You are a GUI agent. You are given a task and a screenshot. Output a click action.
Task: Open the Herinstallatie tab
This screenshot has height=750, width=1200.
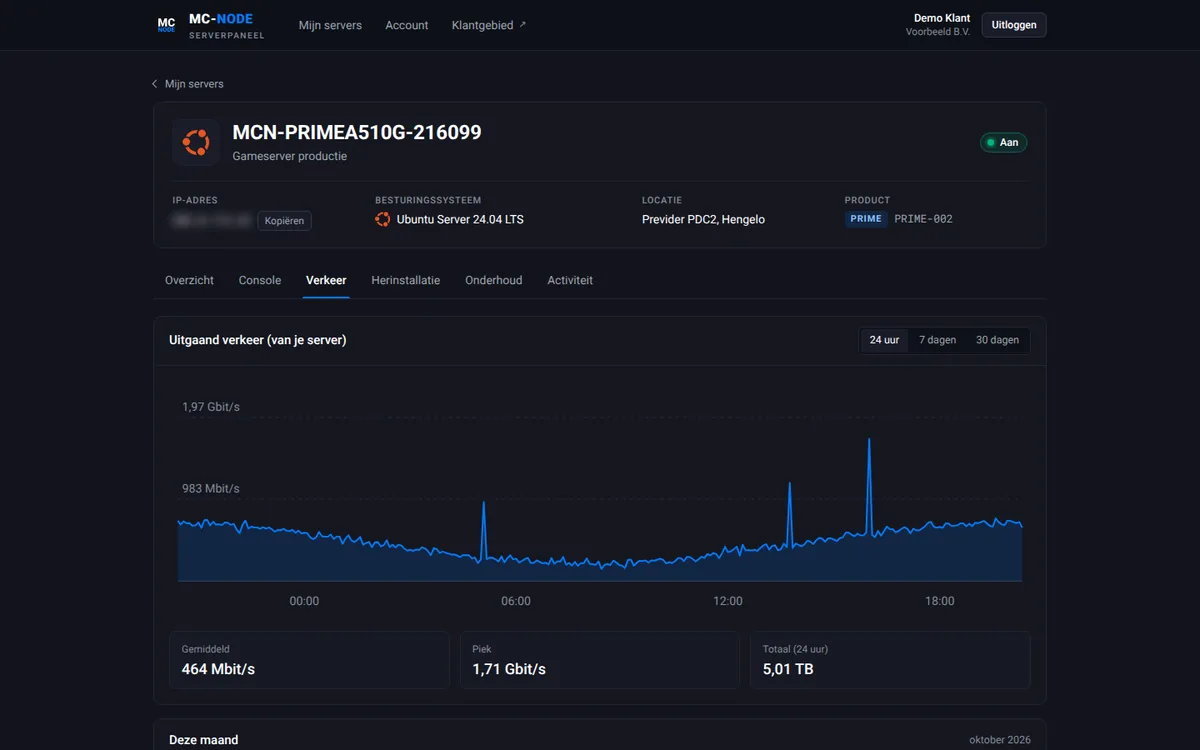[x=406, y=281]
